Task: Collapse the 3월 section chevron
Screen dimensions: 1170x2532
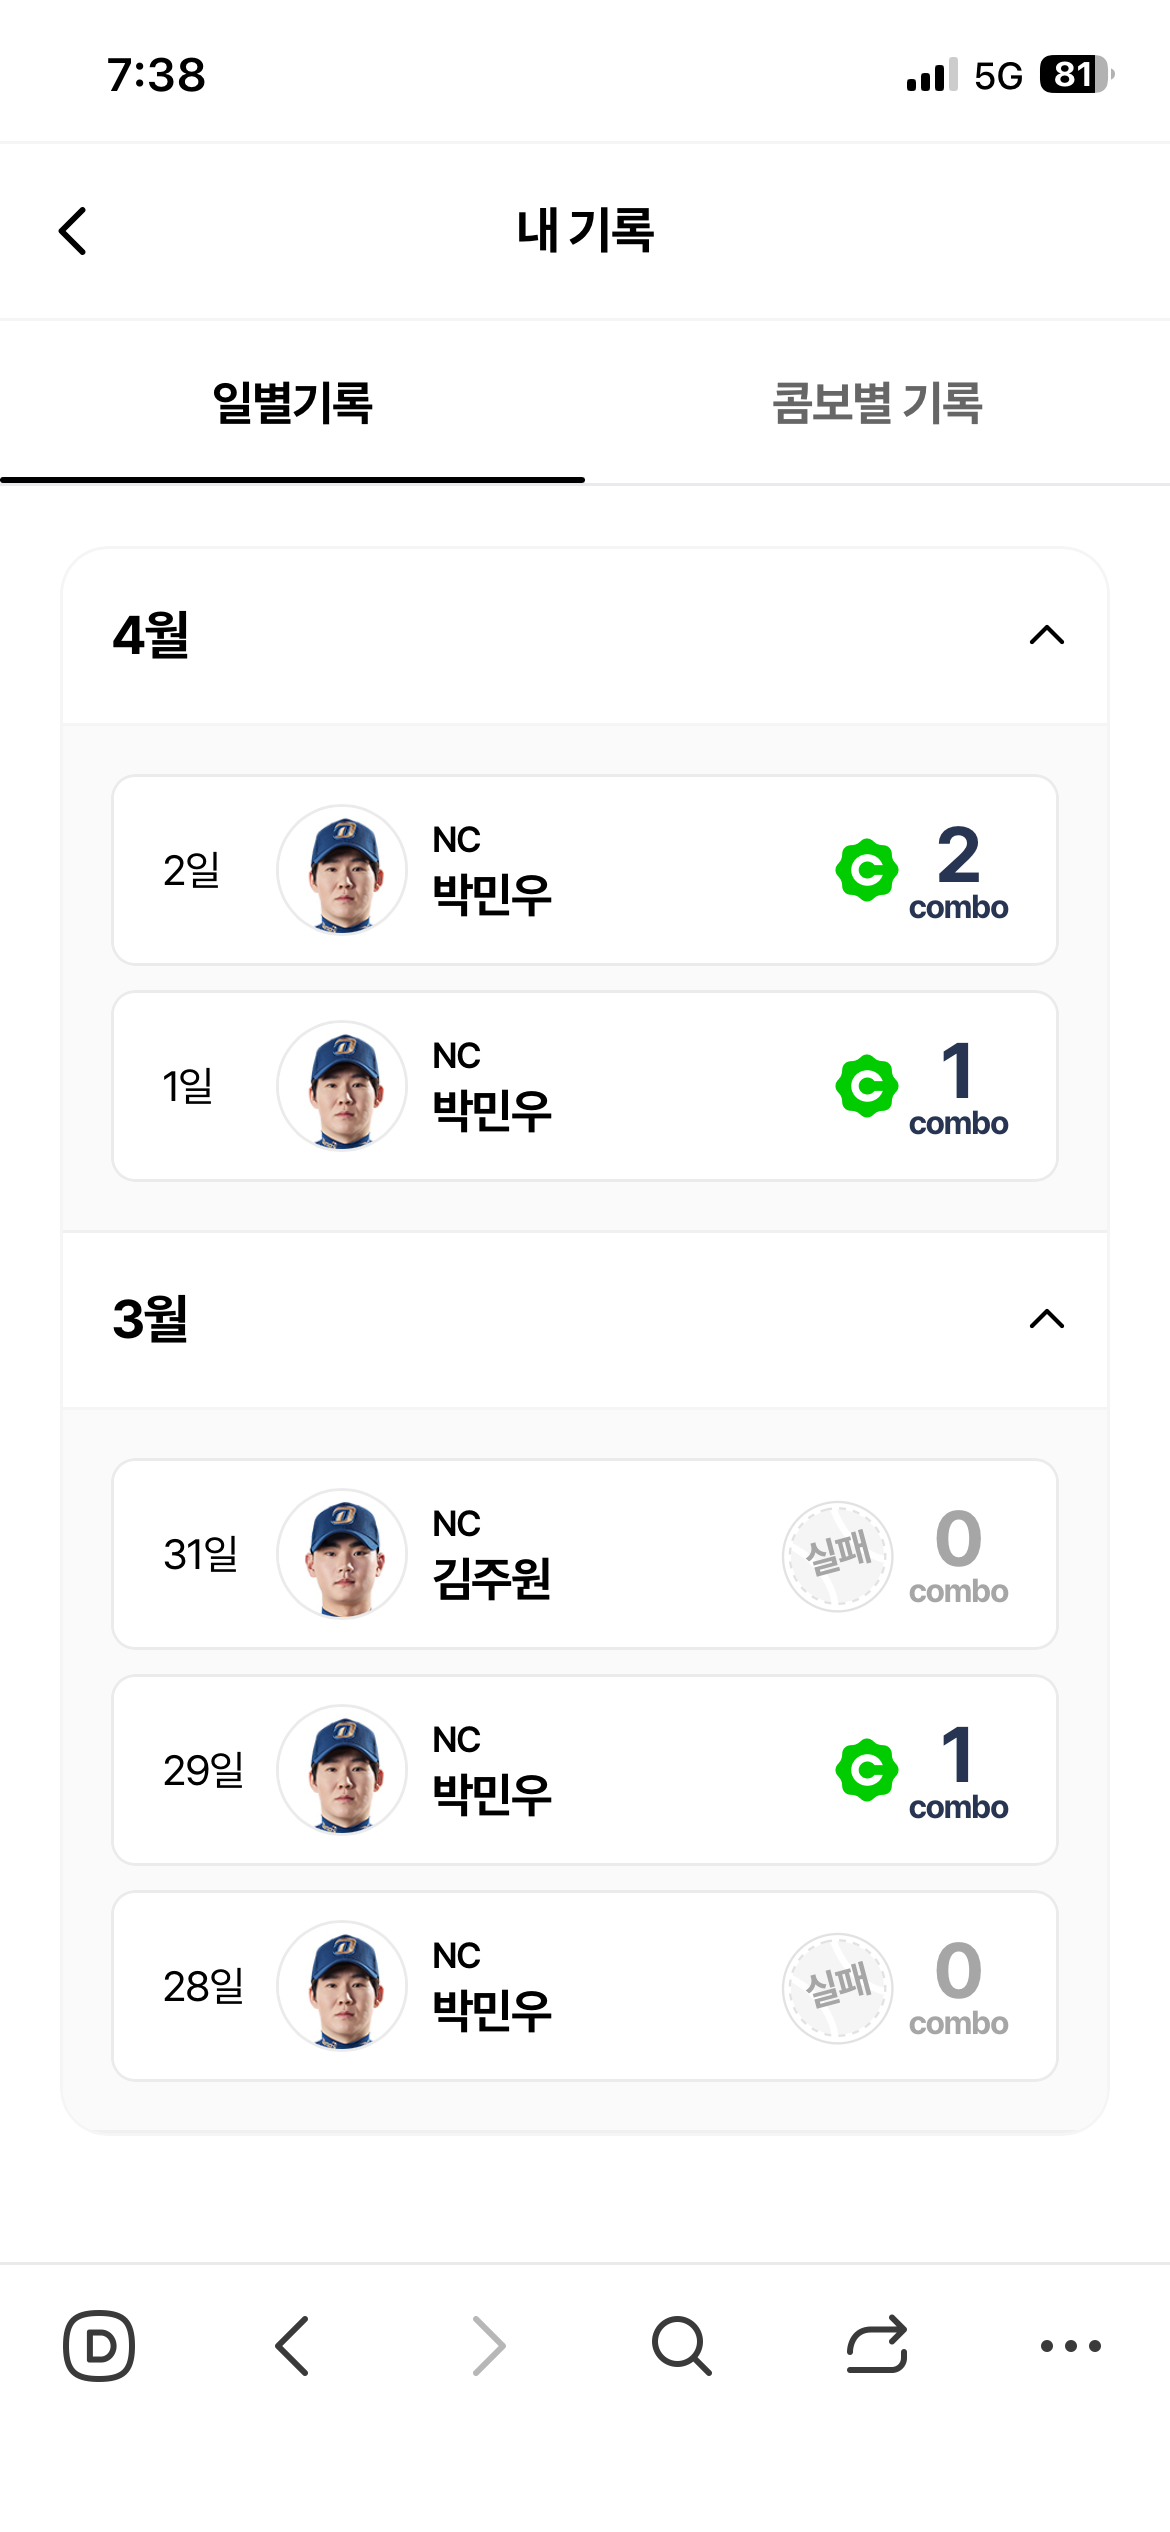Action: [x=1047, y=1319]
